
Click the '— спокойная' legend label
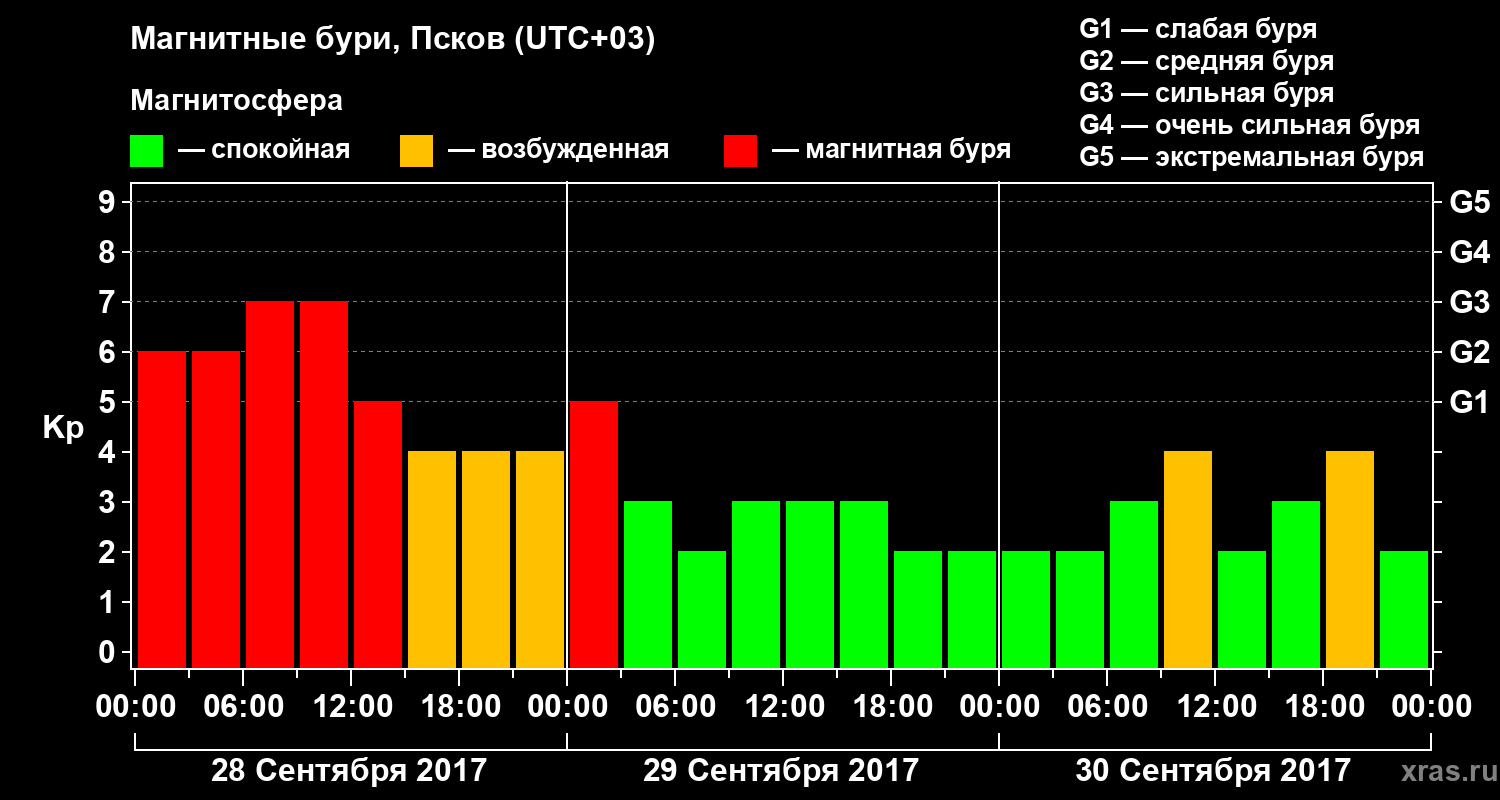point(264,151)
